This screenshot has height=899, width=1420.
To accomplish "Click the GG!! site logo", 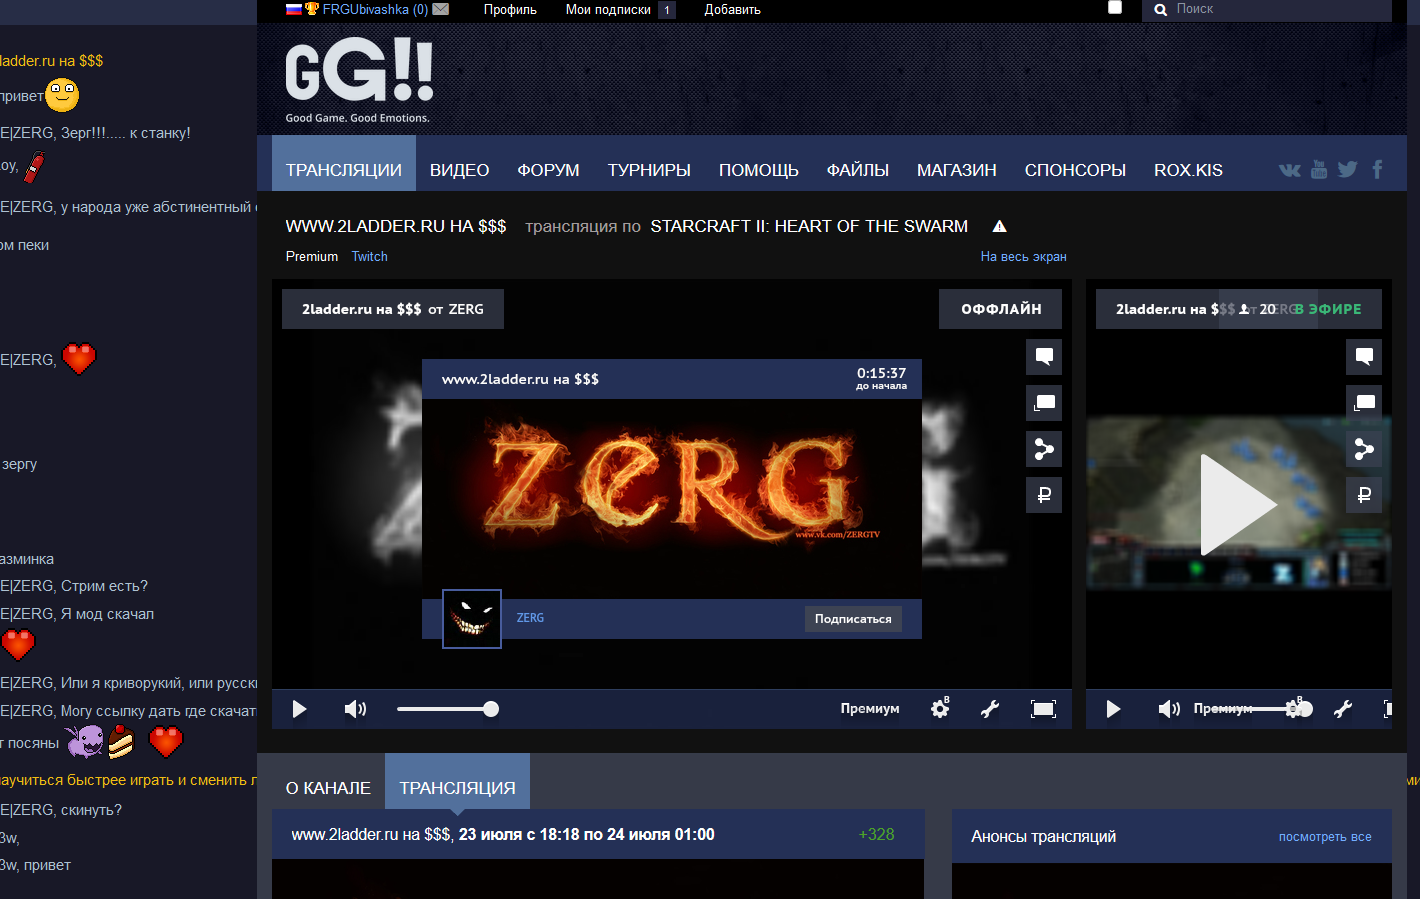I will [359, 82].
